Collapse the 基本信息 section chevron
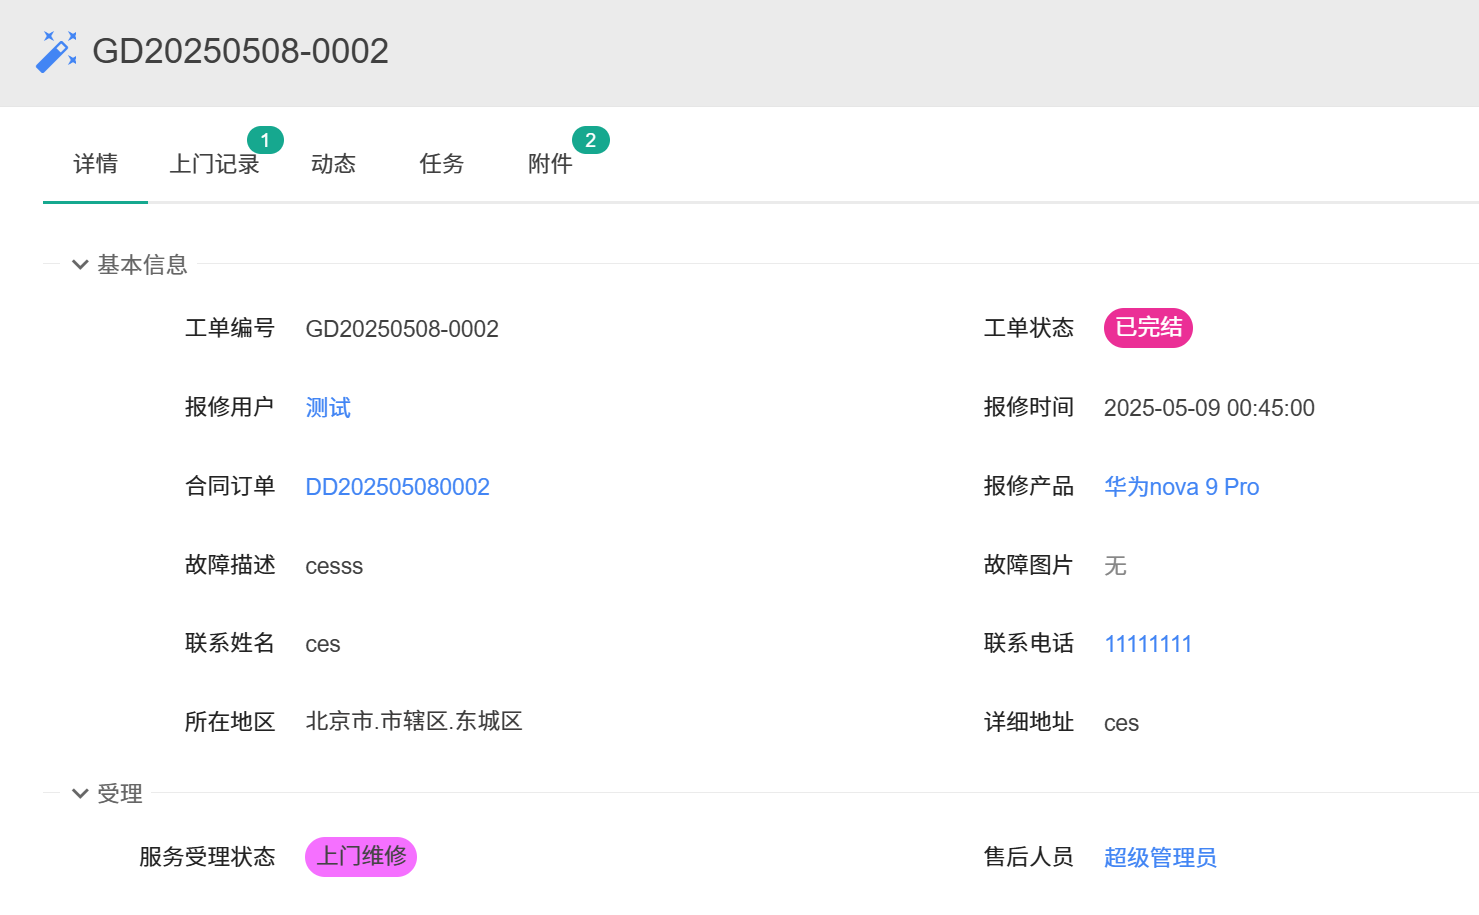Screen dimensions: 1479x915 tap(80, 265)
